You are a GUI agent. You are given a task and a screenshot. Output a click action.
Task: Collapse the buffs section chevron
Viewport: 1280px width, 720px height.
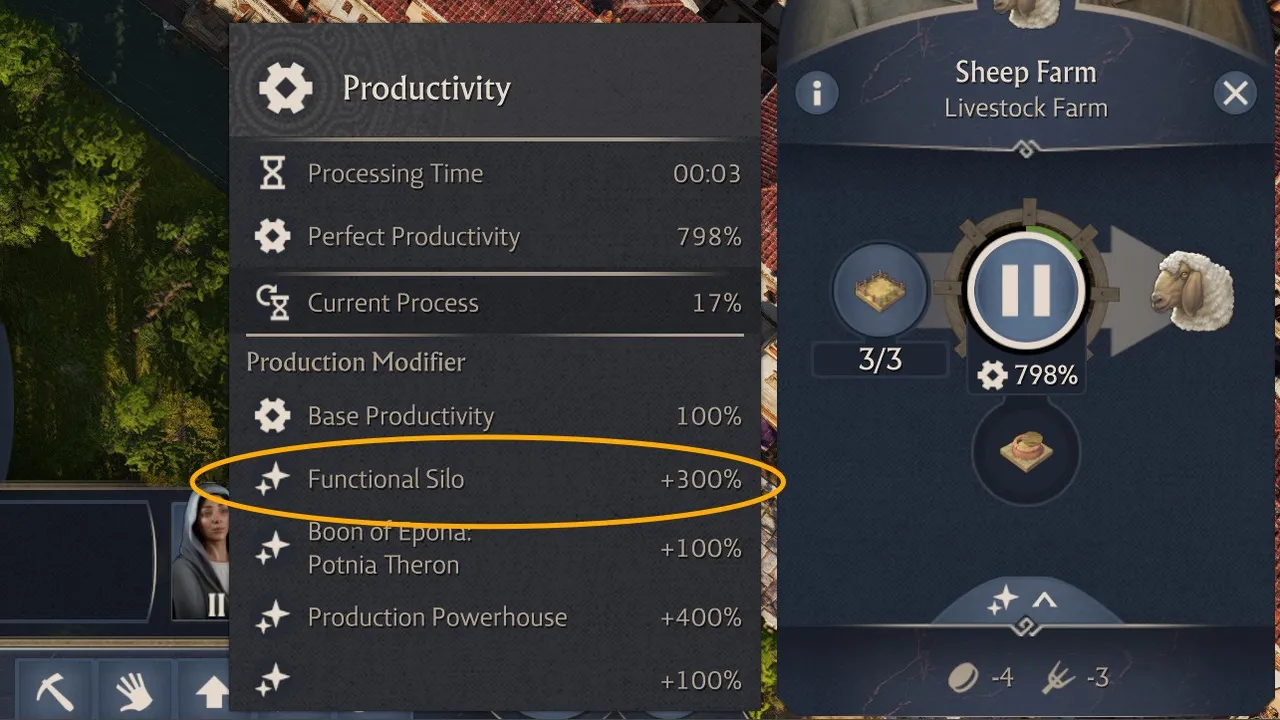click(x=1044, y=601)
